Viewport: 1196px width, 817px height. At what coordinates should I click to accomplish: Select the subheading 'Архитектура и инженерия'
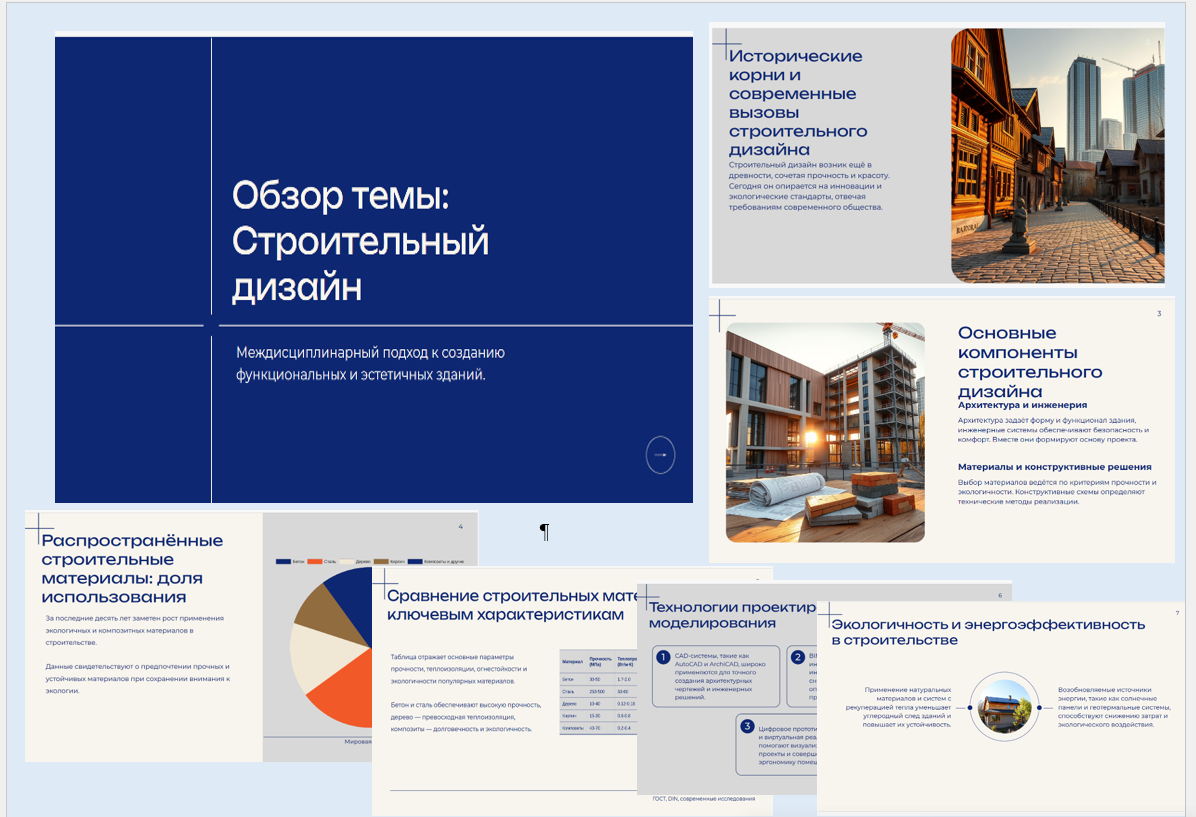(x=1022, y=405)
